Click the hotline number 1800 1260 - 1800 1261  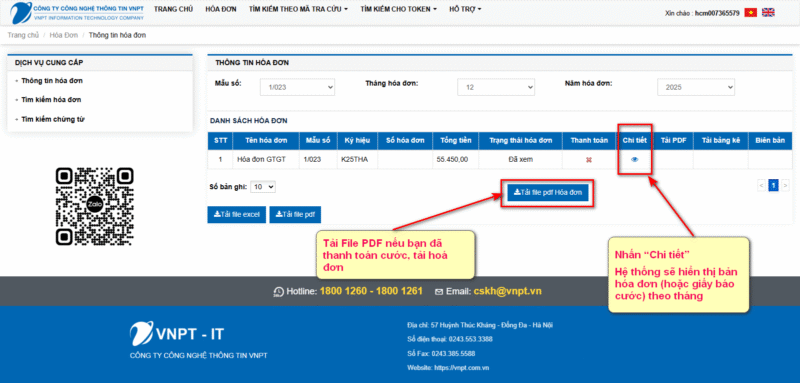pos(371,291)
